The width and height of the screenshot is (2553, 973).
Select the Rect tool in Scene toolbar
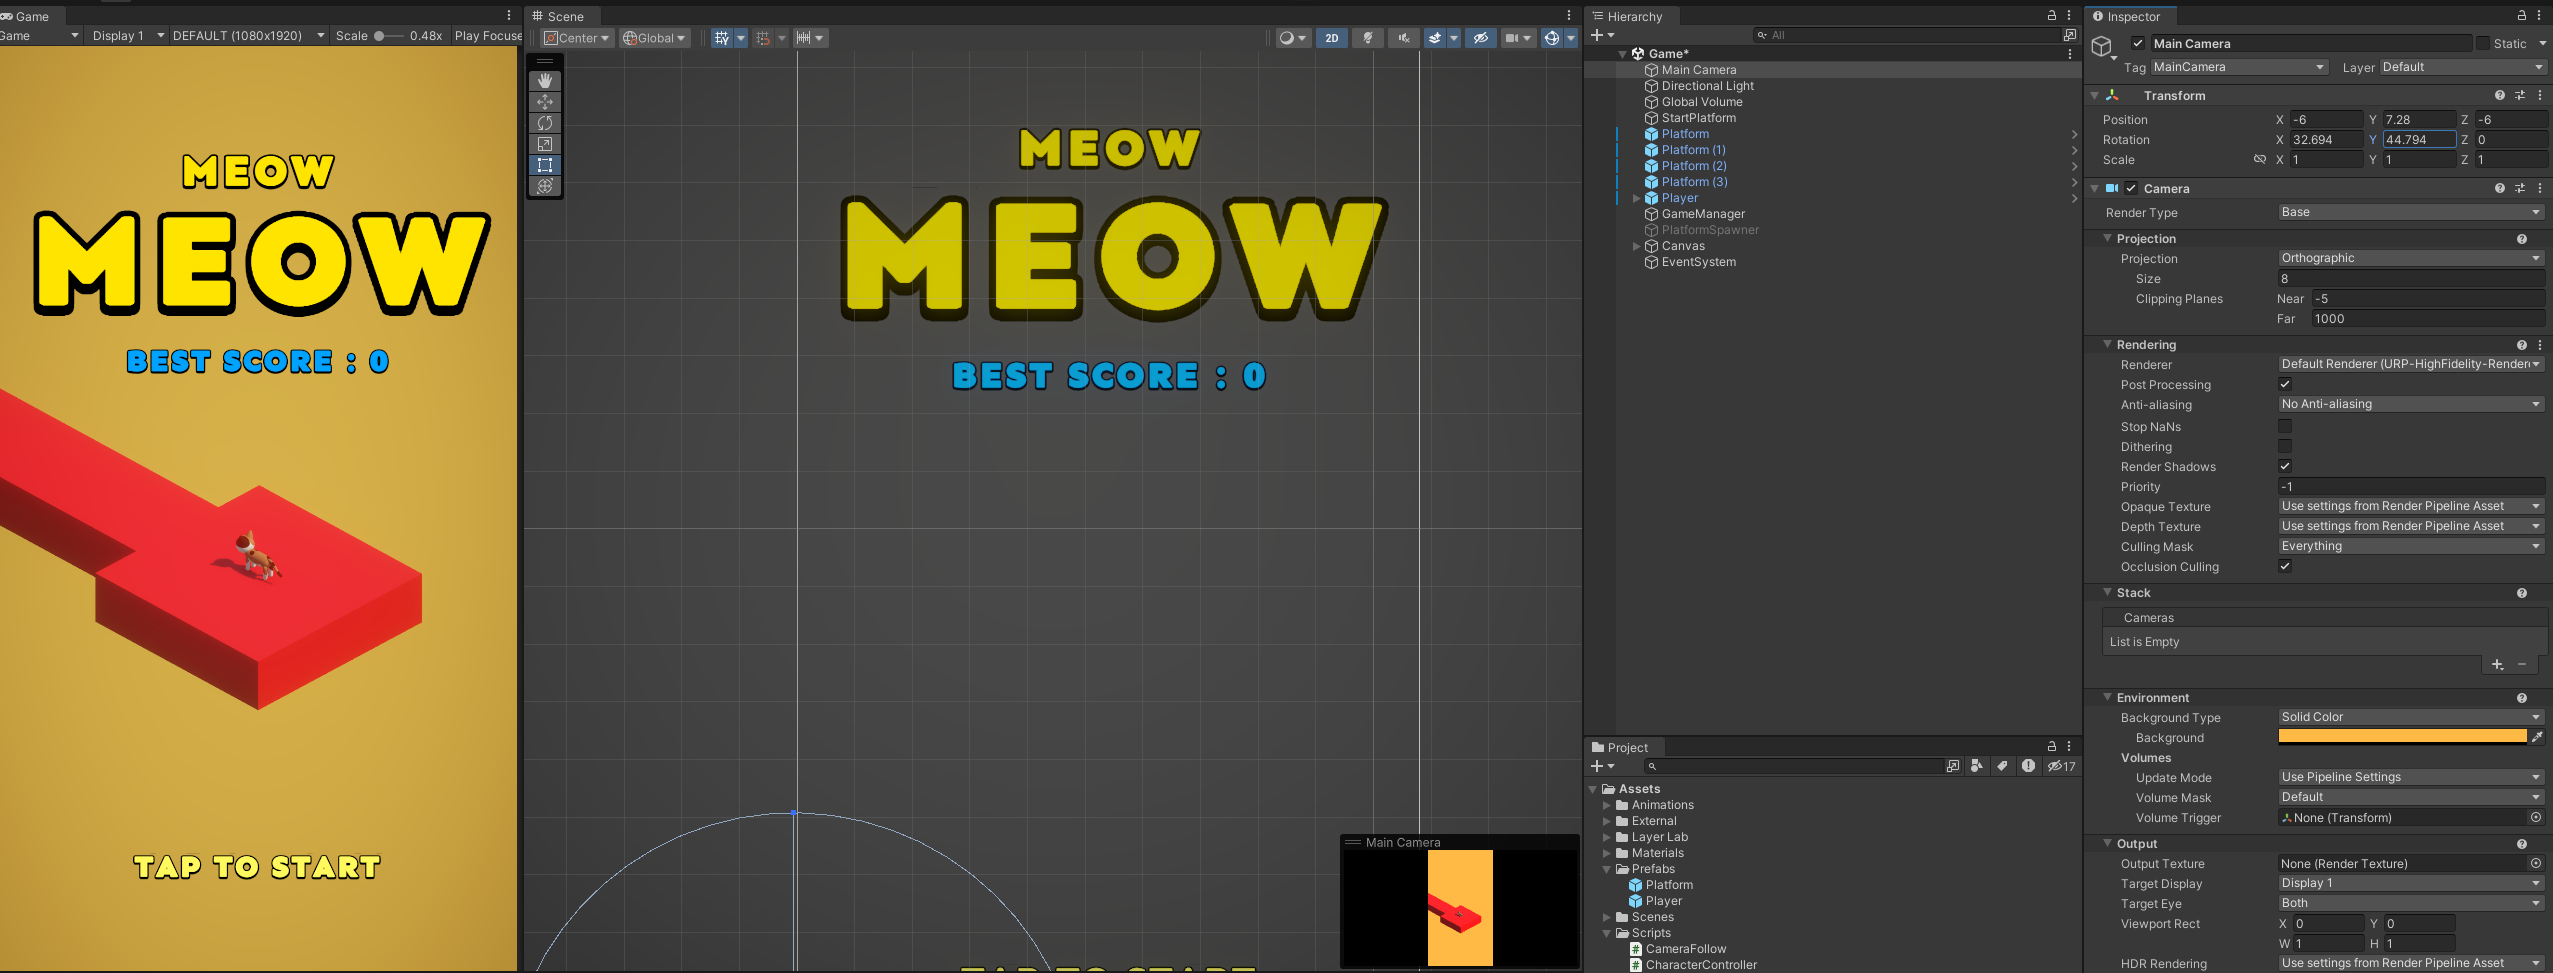[x=545, y=165]
